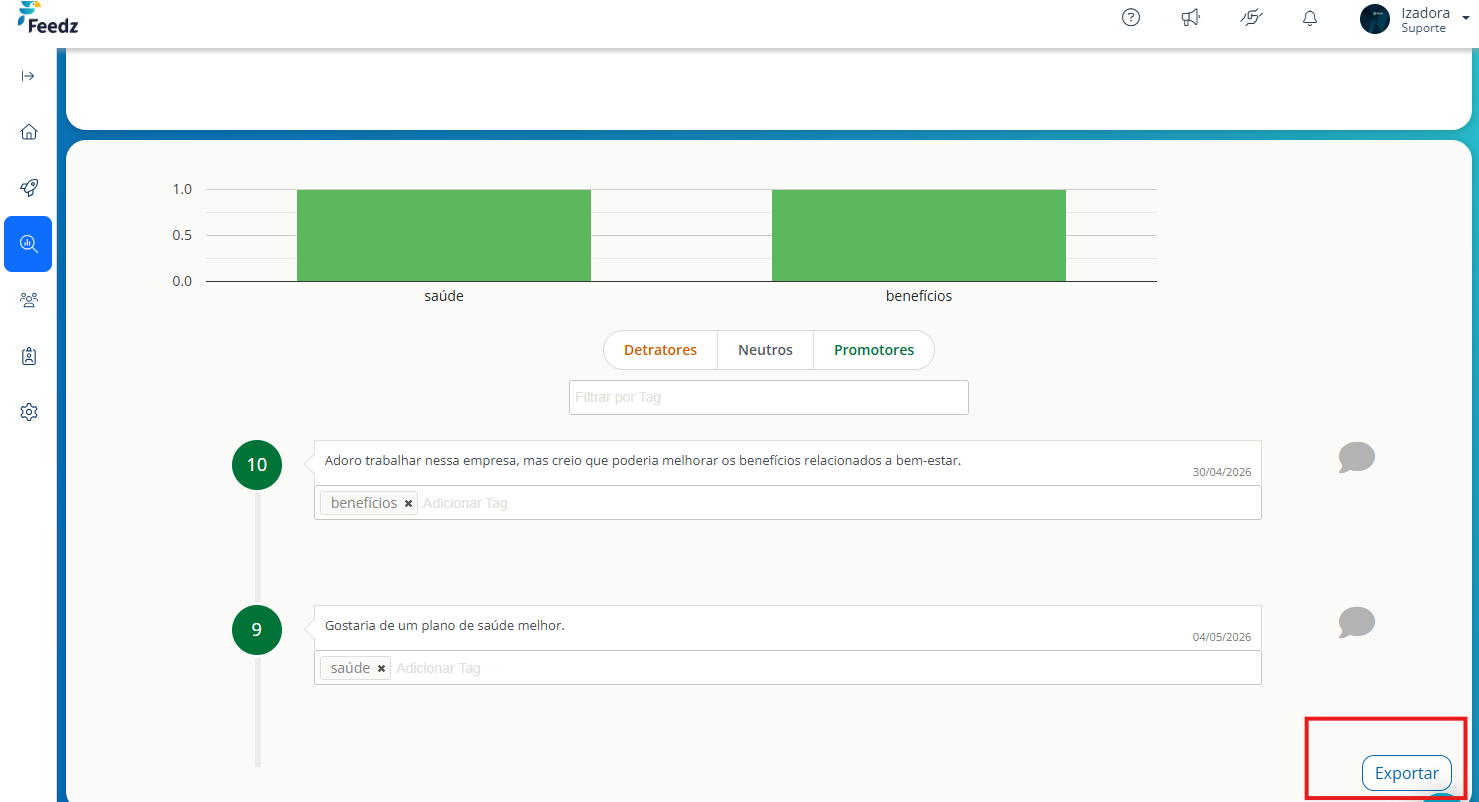The width and height of the screenshot is (1479, 802).
Task: Open the Izadora user menu arrow
Action: (x=1466, y=19)
